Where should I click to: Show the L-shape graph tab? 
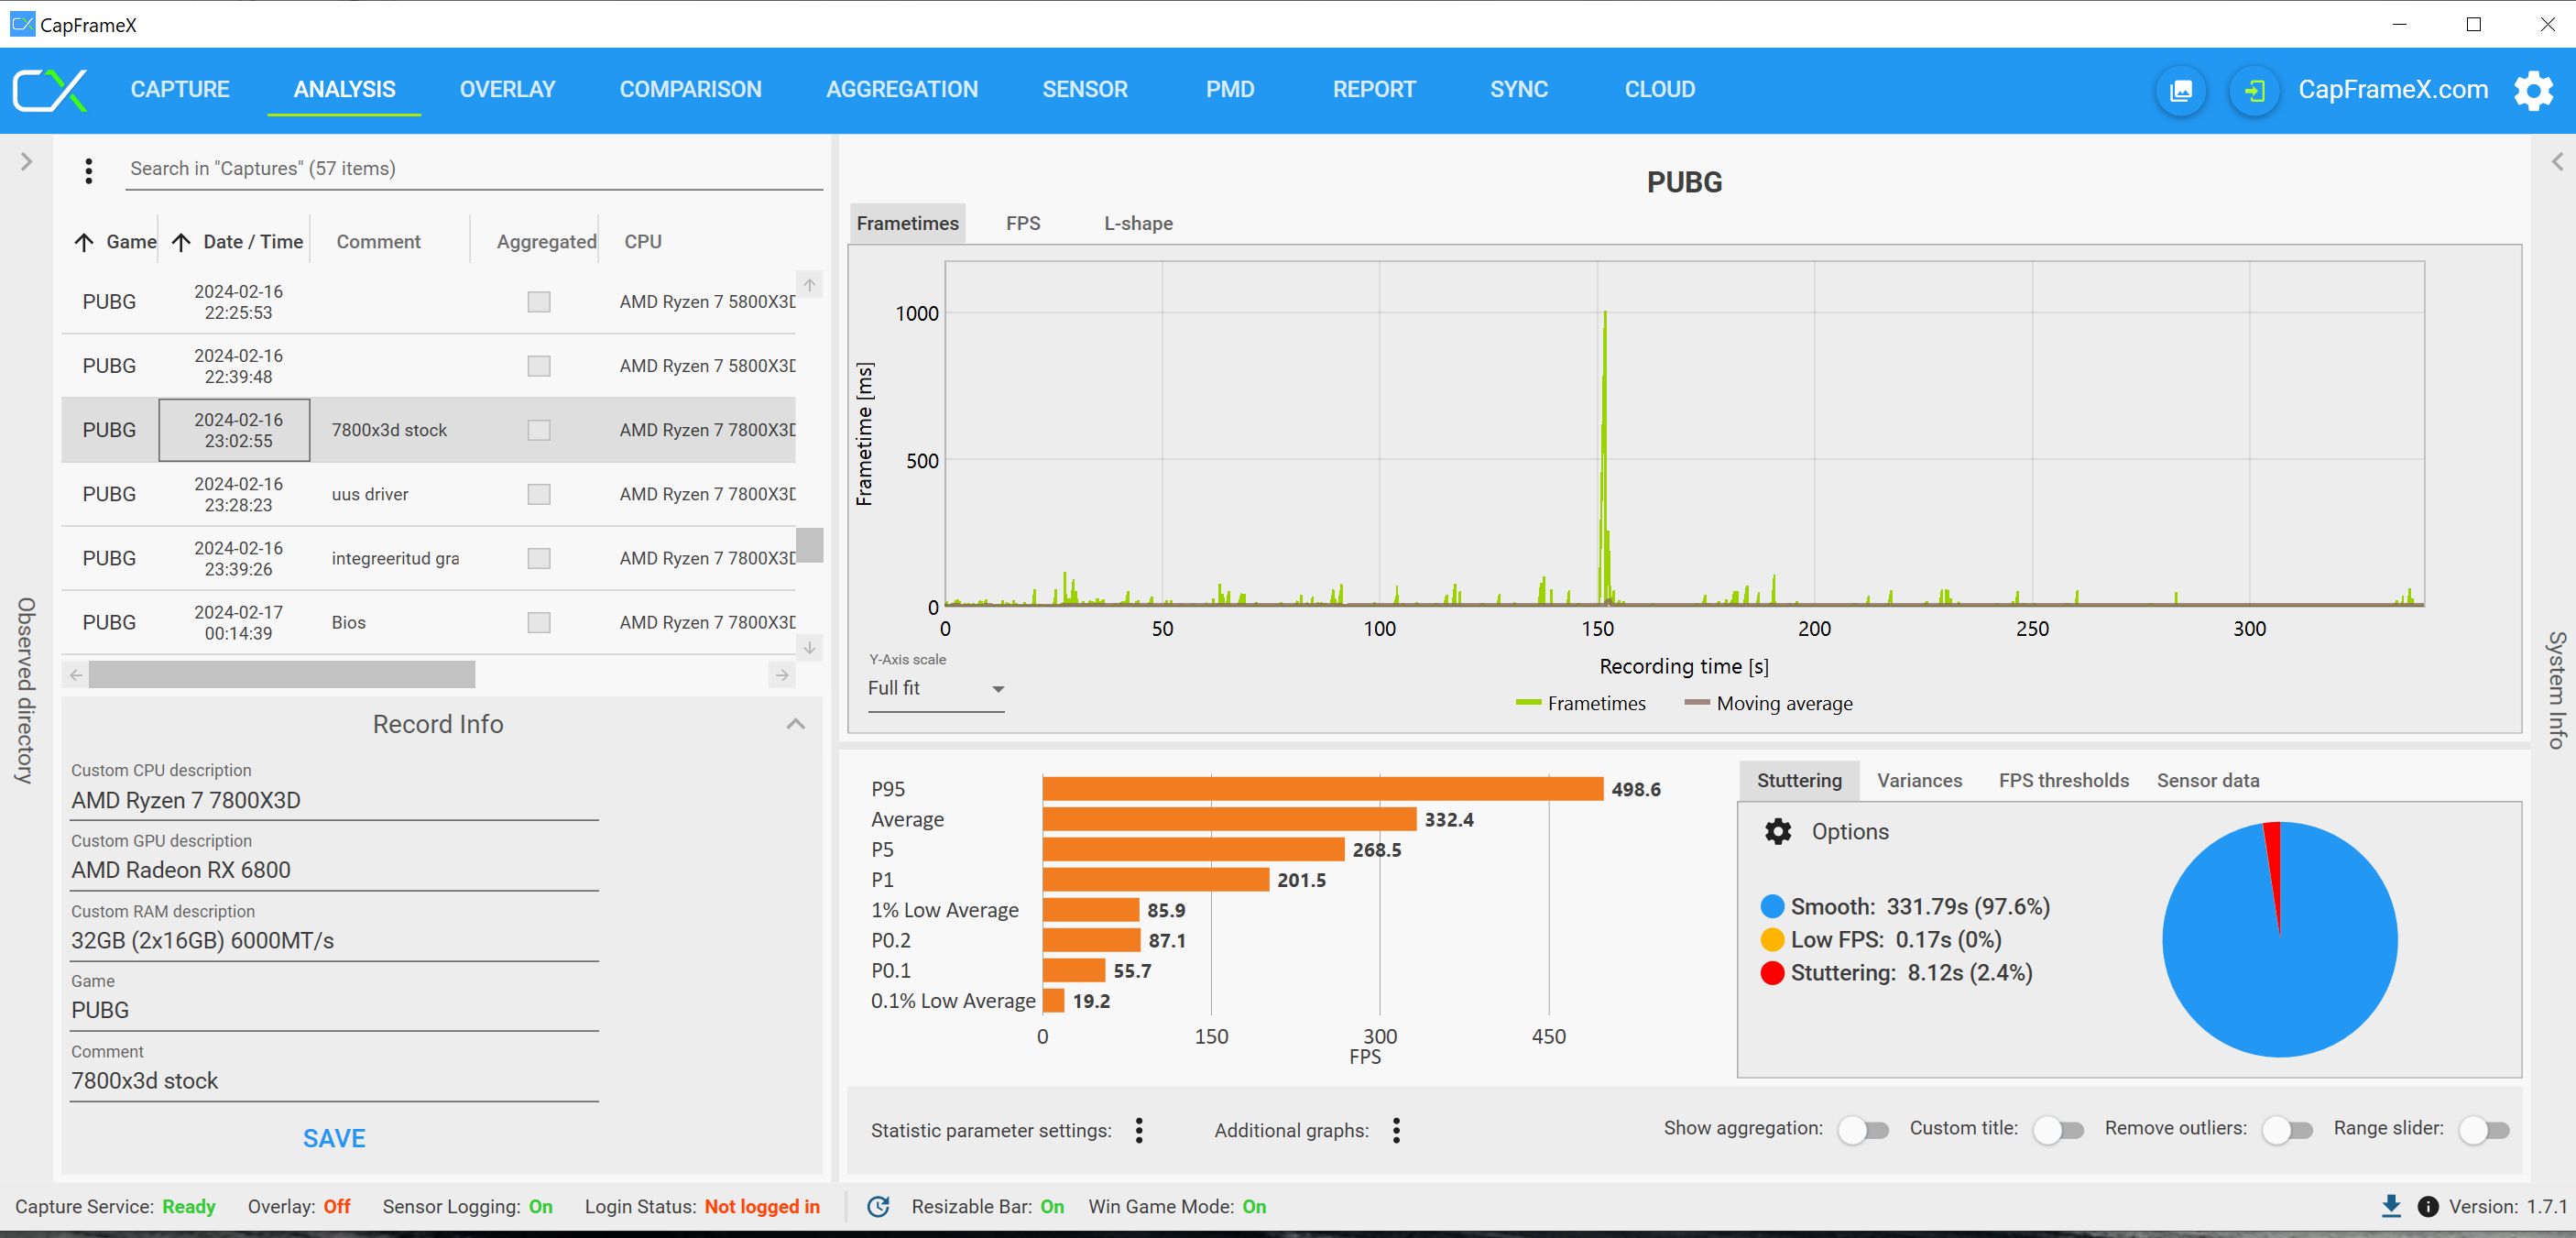[1138, 223]
